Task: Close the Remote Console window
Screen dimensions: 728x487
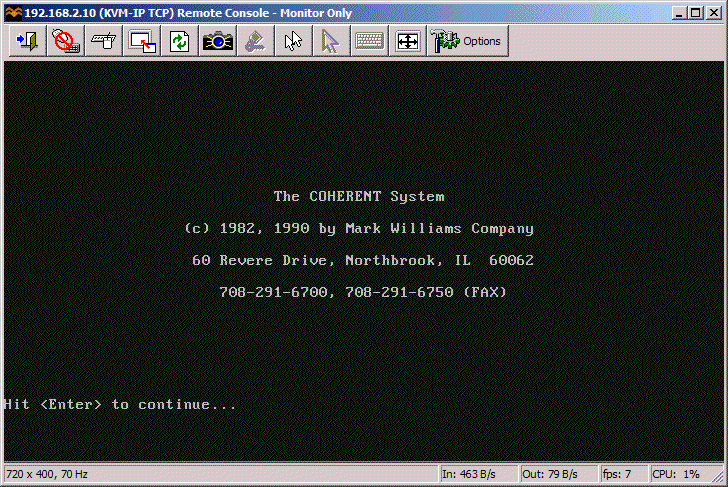Action: pos(714,13)
